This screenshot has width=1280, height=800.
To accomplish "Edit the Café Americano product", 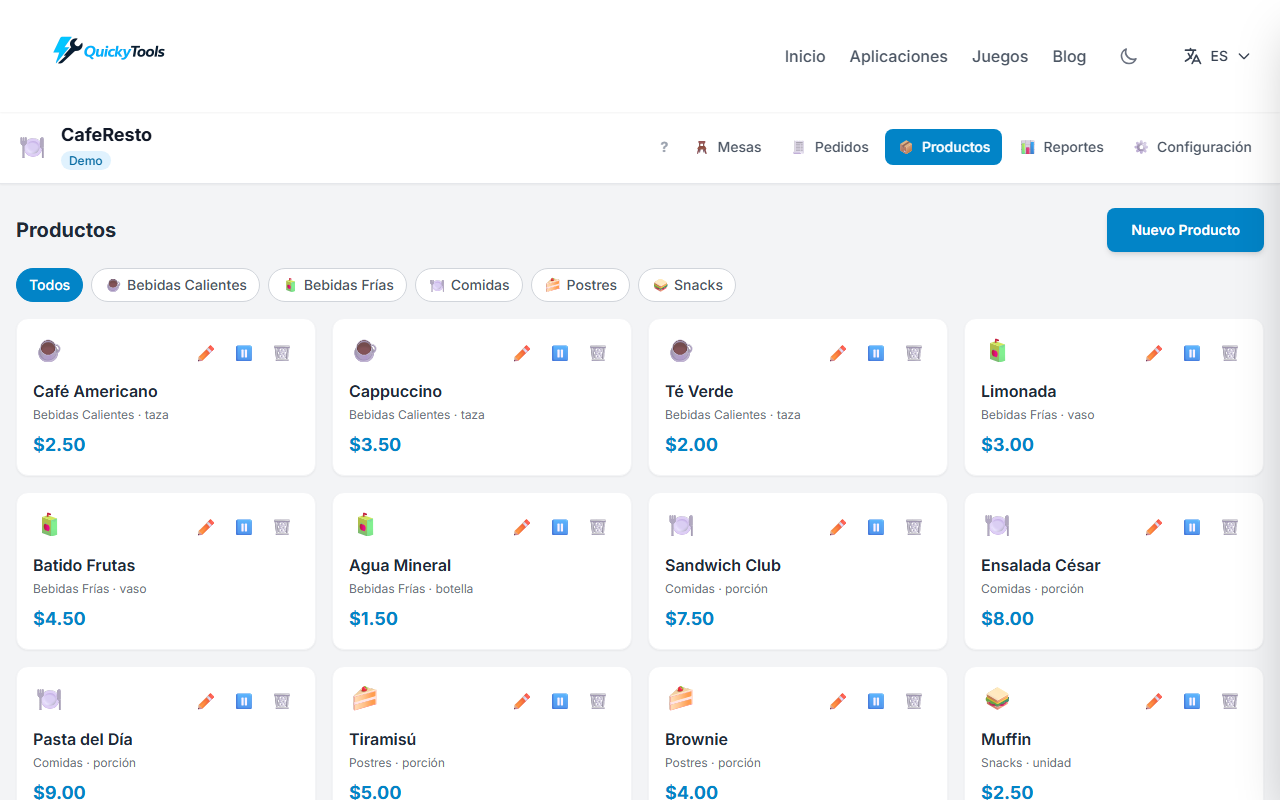I will click(x=205, y=353).
